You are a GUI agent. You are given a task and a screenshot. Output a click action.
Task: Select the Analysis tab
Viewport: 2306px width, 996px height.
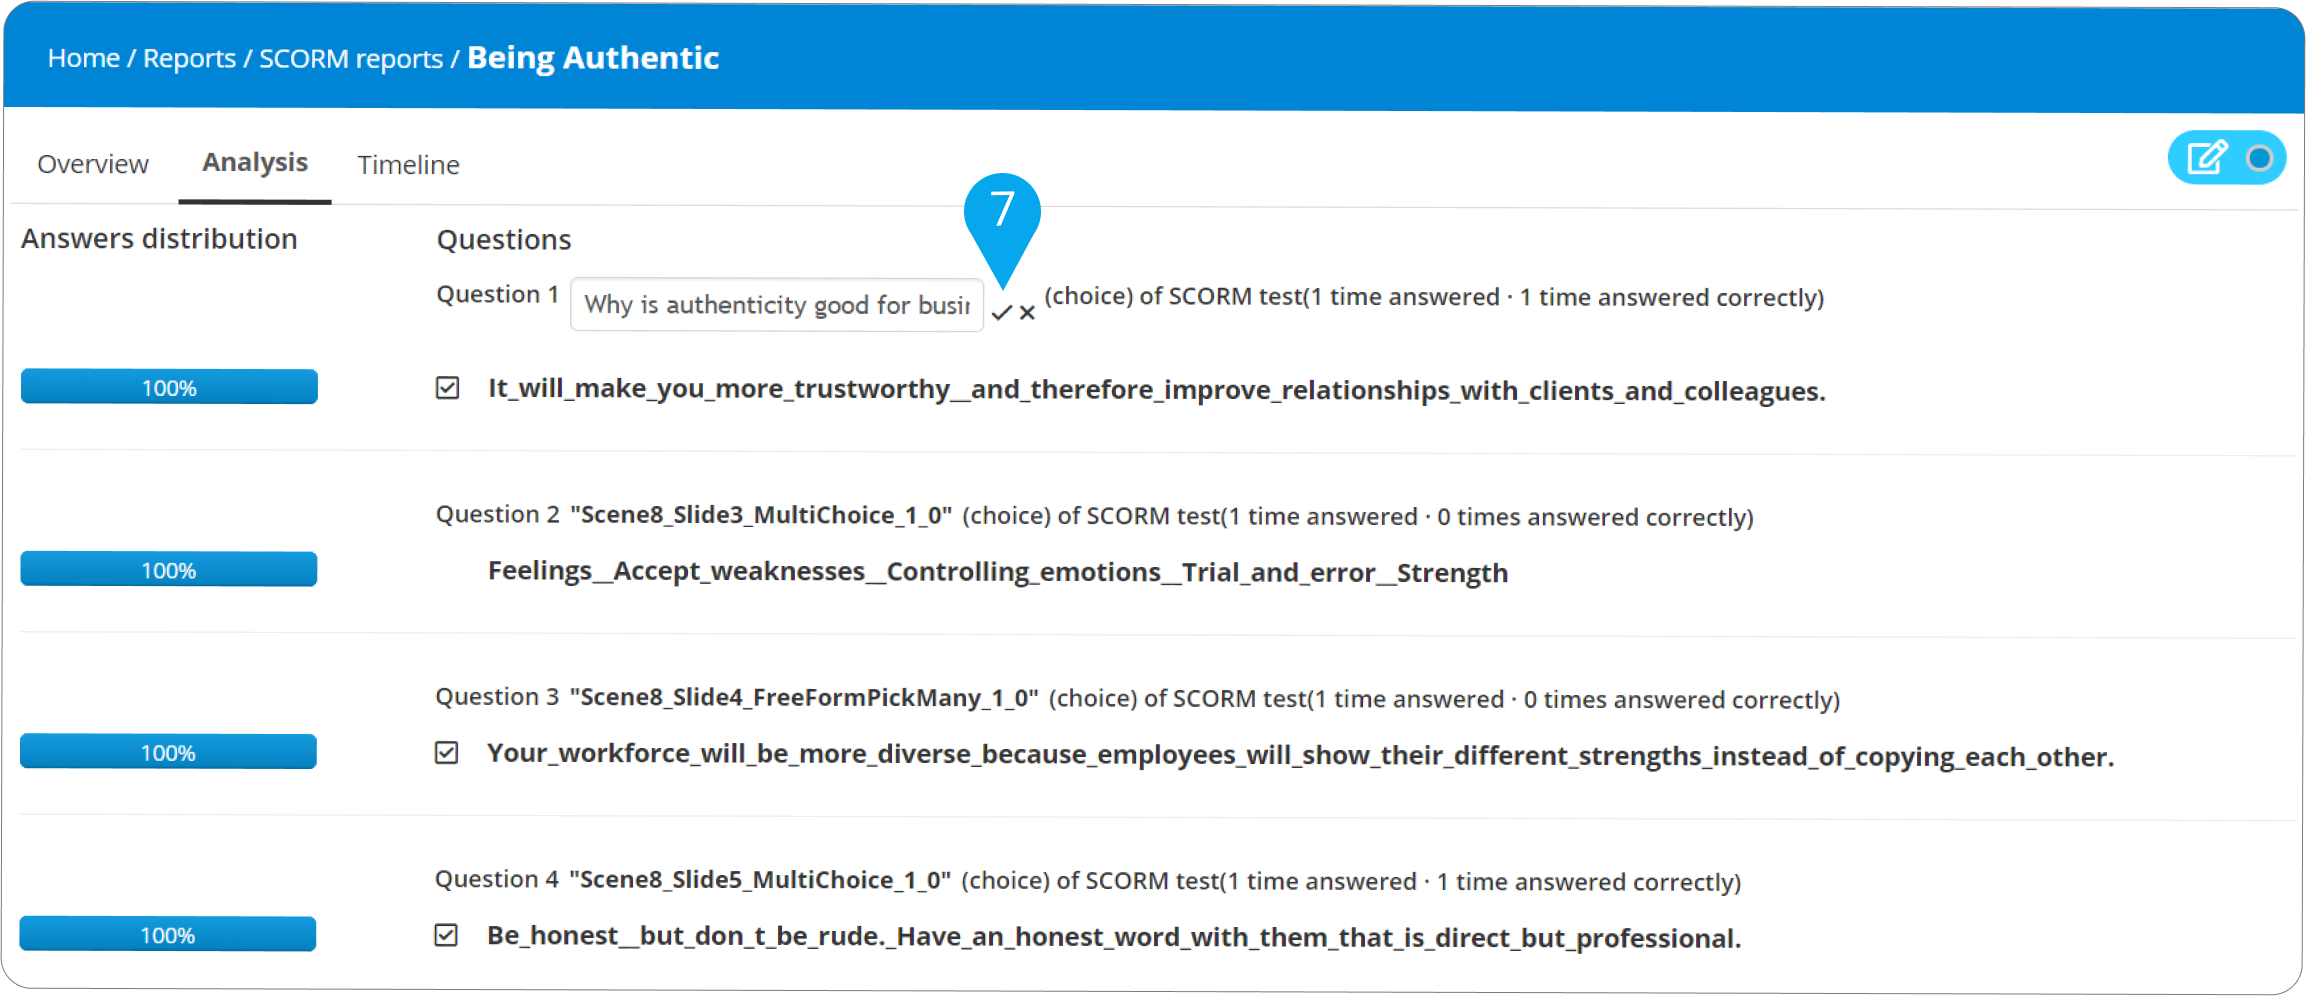[x=255, y=162]
